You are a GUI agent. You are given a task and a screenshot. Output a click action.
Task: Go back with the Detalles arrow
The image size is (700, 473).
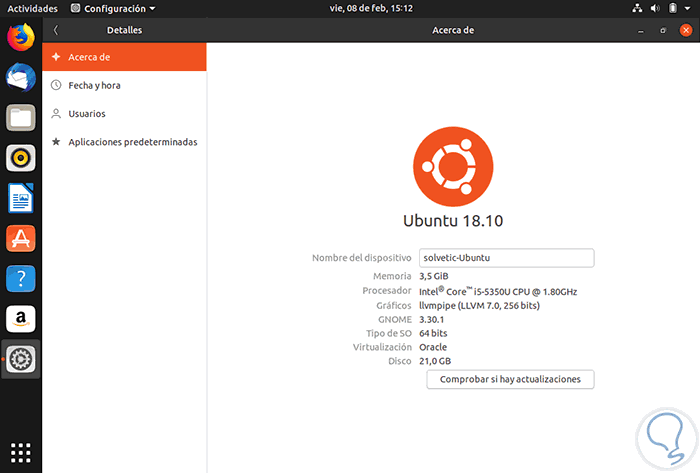pyautogui.click(x=56, y=30)
